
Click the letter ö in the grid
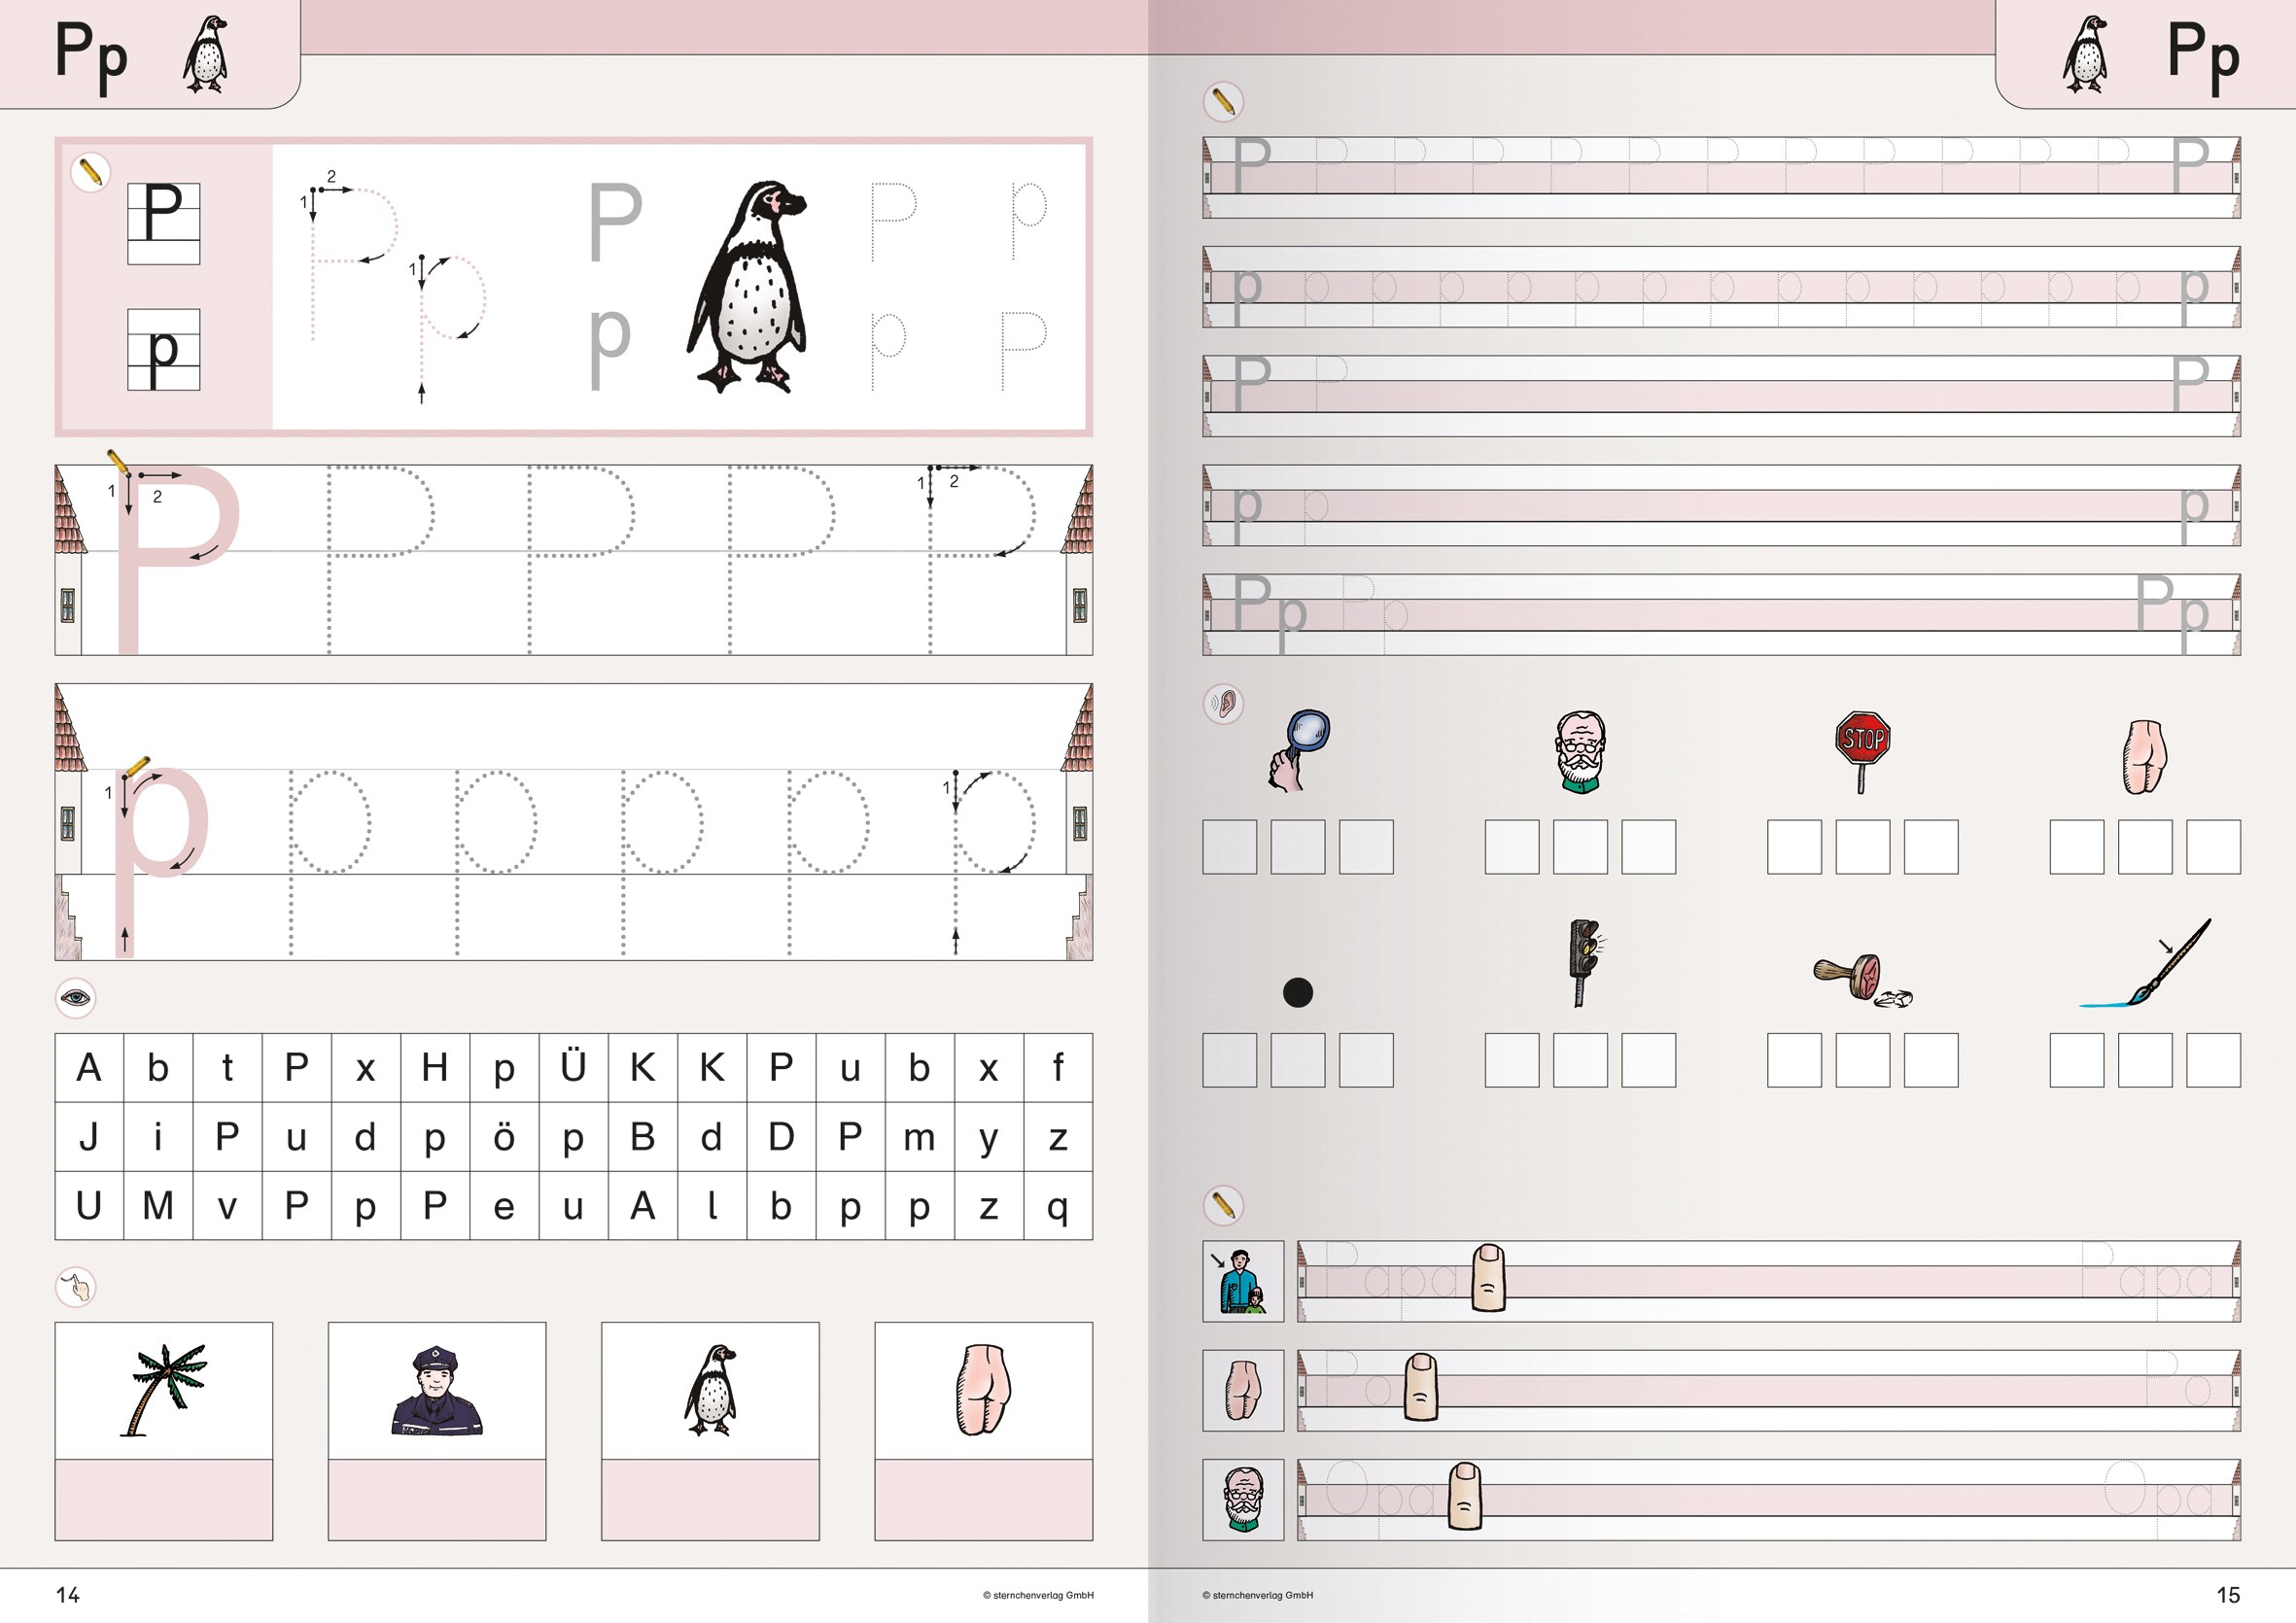pyautogui.click(x=504, y=1137)
